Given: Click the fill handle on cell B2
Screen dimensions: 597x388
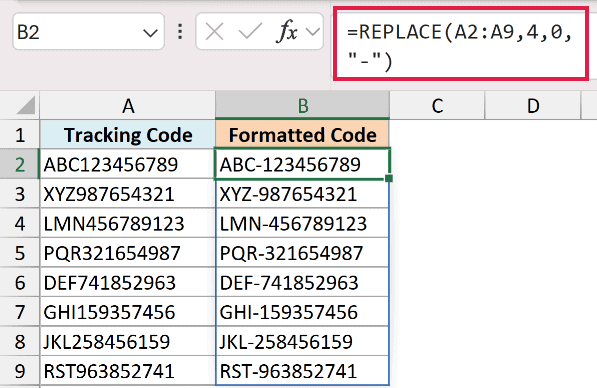Looking at the screenshot, I should [389, 178].
